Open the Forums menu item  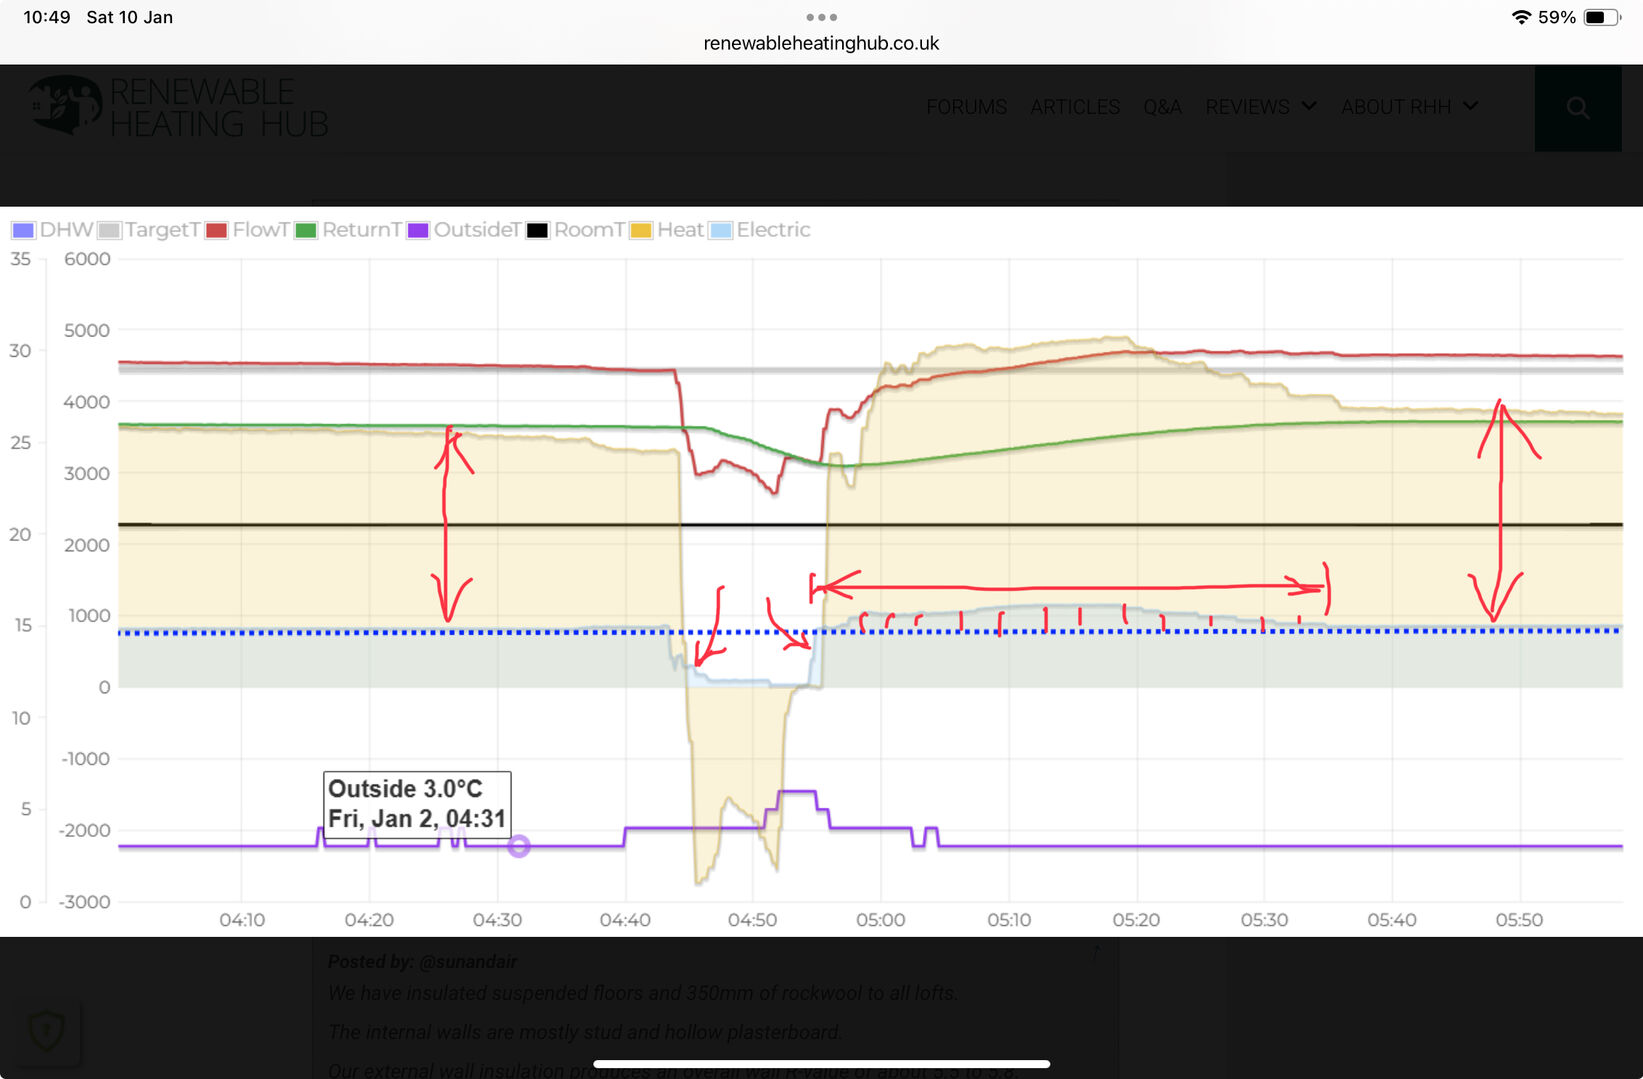tap(966, 107)
